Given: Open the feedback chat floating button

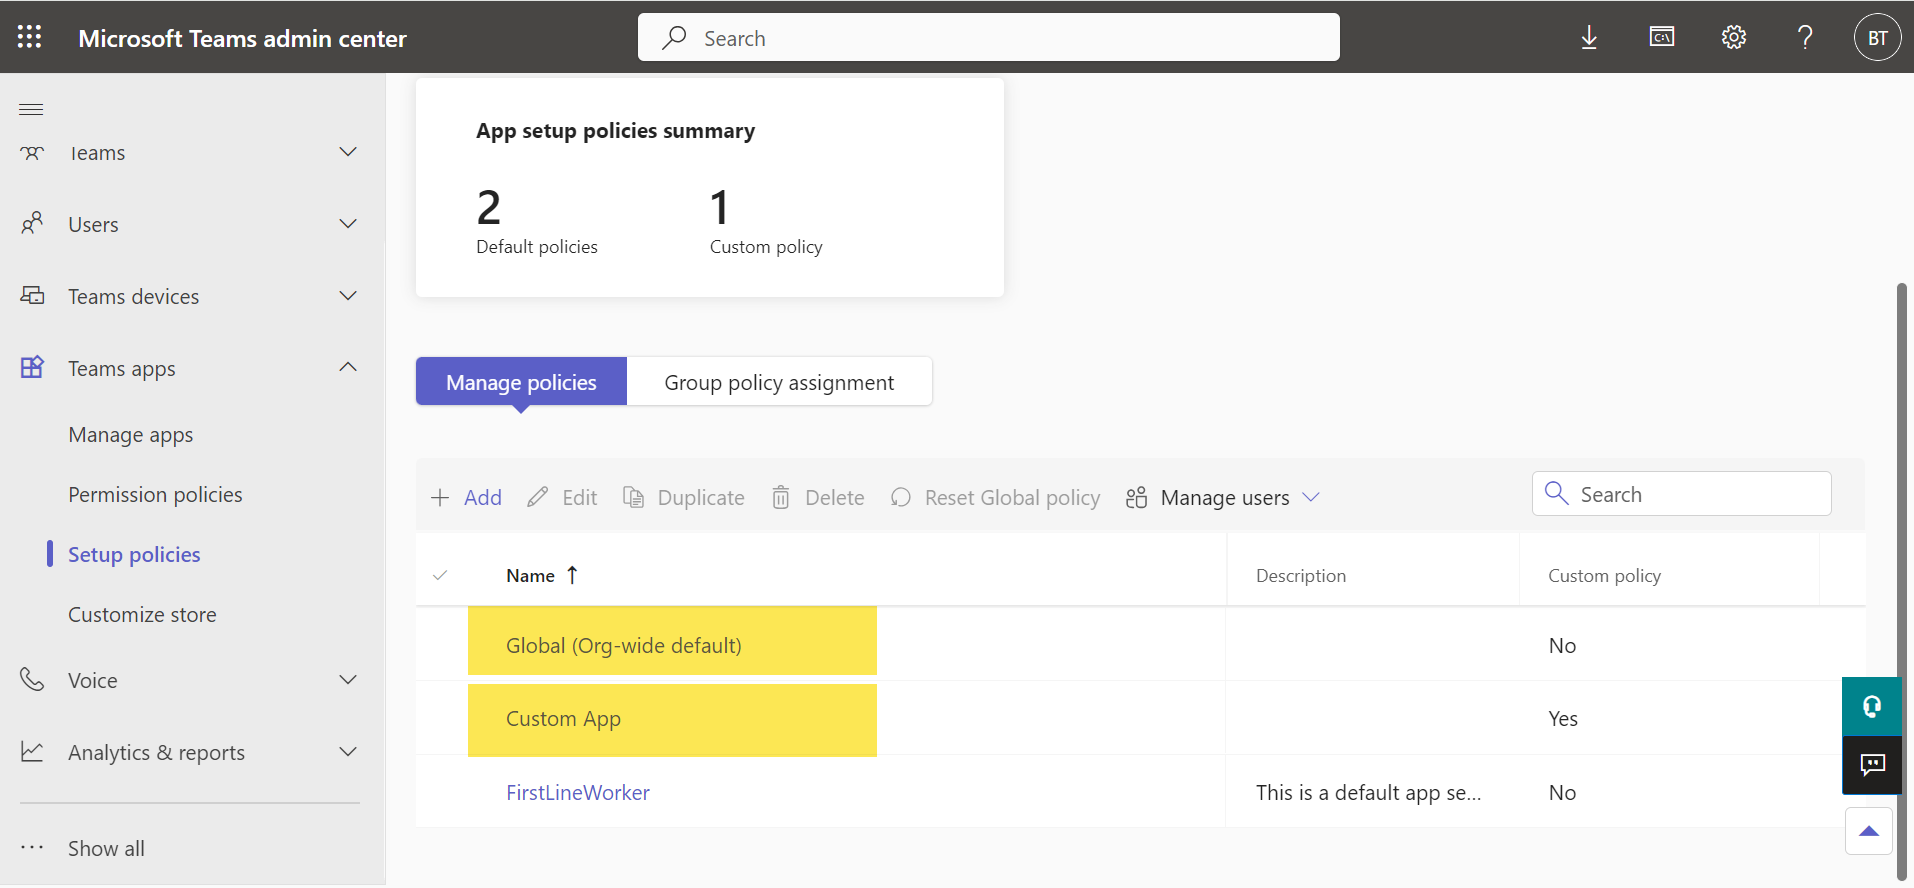Looking at the screenshot, I should tap(1872, 765).
